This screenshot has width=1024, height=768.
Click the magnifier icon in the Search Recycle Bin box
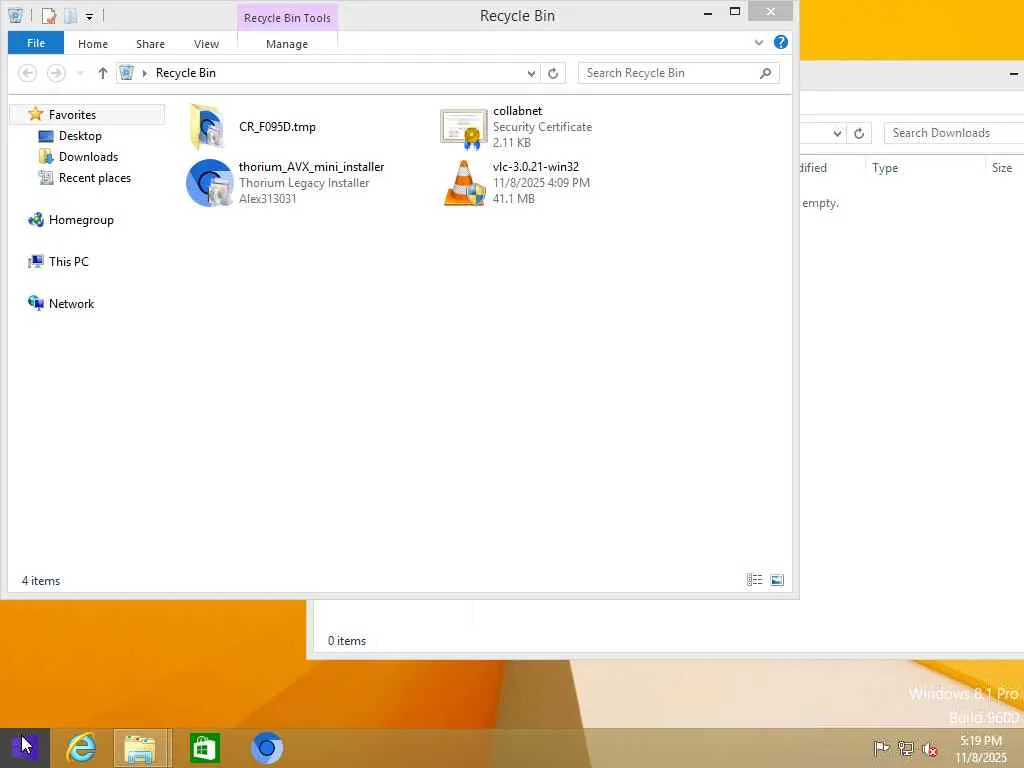[x=765, y=73]
